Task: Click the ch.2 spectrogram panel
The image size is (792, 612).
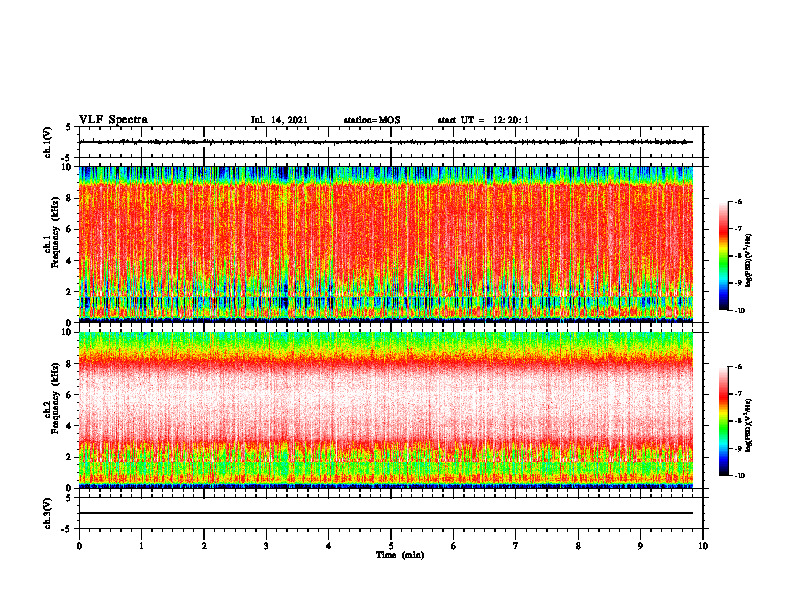Action: pos(391,410)
